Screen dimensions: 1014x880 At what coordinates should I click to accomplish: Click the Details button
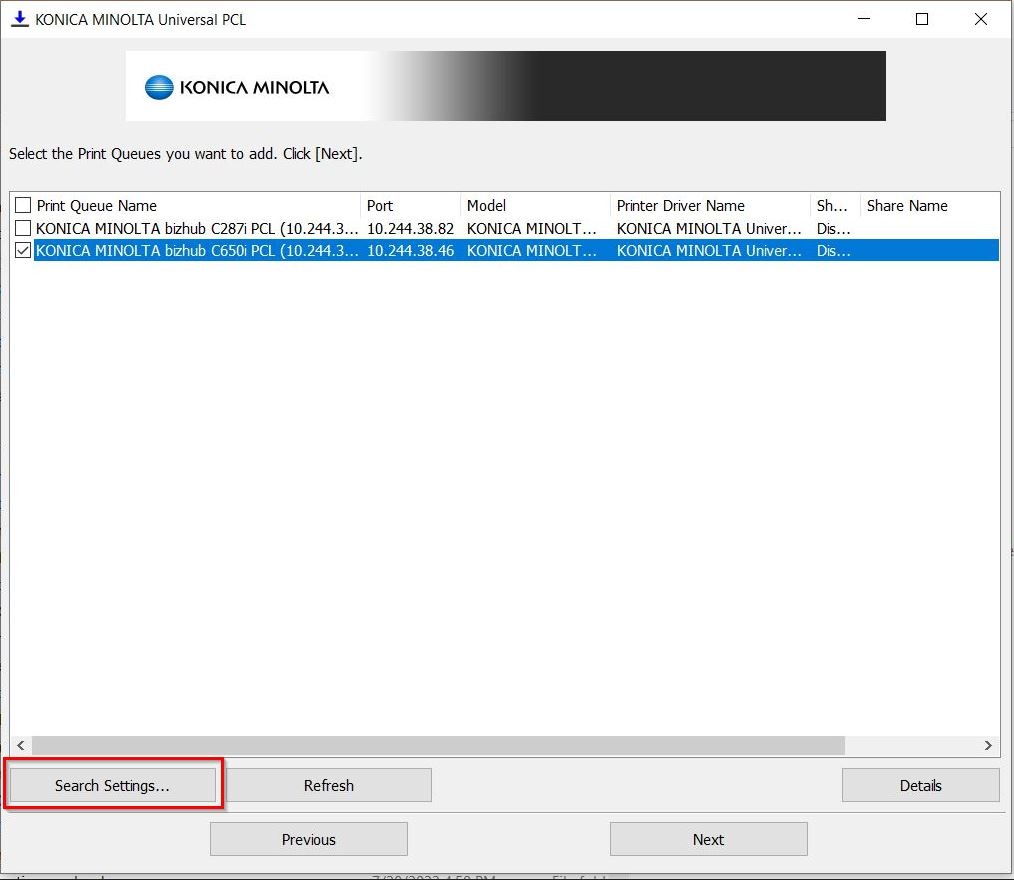click(x=920, y=785)
